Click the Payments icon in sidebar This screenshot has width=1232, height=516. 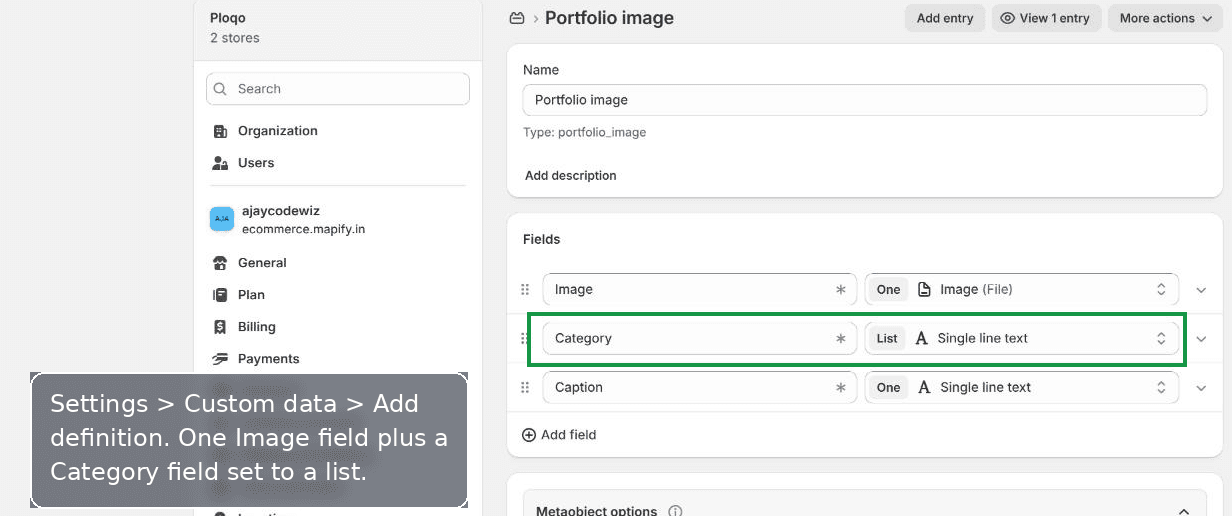coord(221,359)
